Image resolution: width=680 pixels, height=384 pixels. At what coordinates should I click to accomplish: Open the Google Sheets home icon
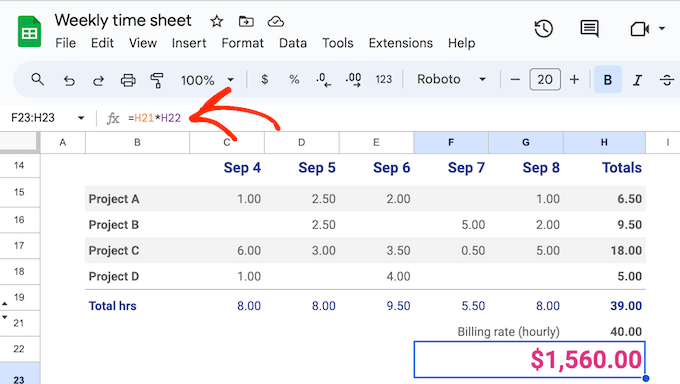click(x=29, y=31)
